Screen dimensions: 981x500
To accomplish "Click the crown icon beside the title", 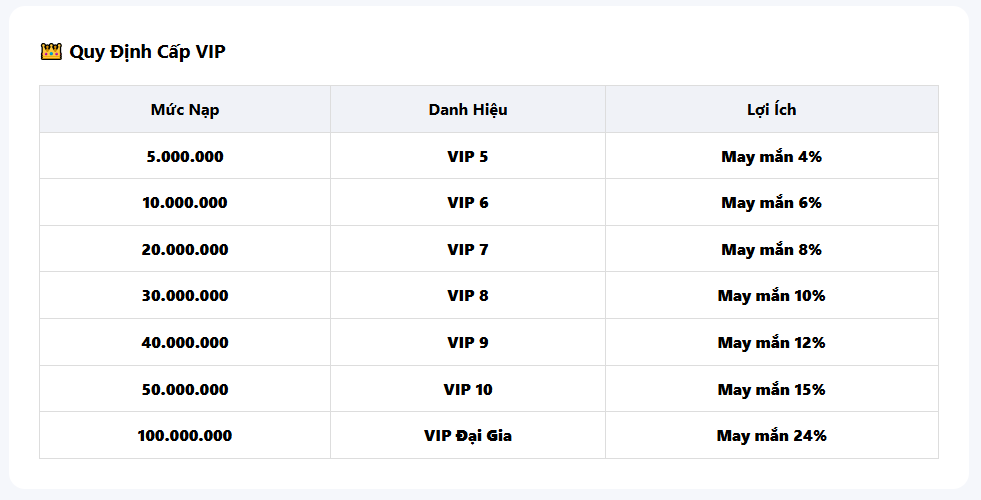I will click(51, 52).
